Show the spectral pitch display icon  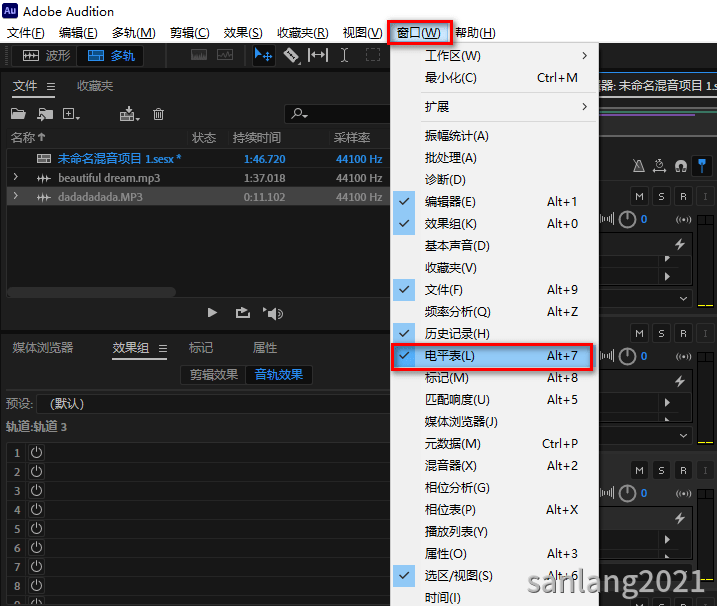(x=225, y=55)
